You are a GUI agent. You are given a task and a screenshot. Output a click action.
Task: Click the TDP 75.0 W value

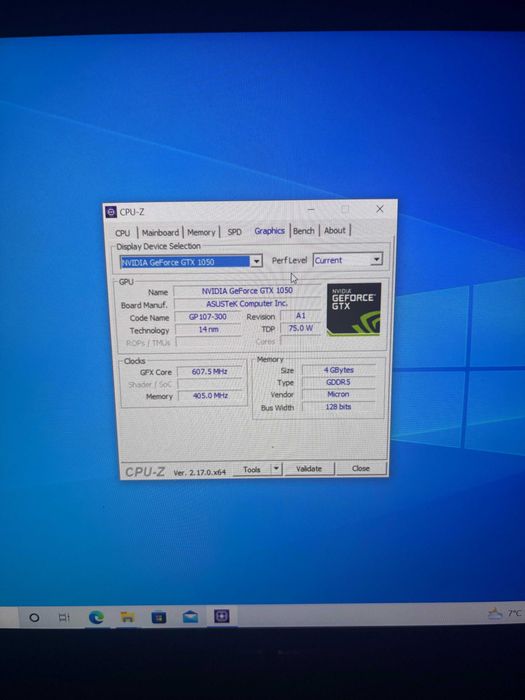(x=300, y=328)
